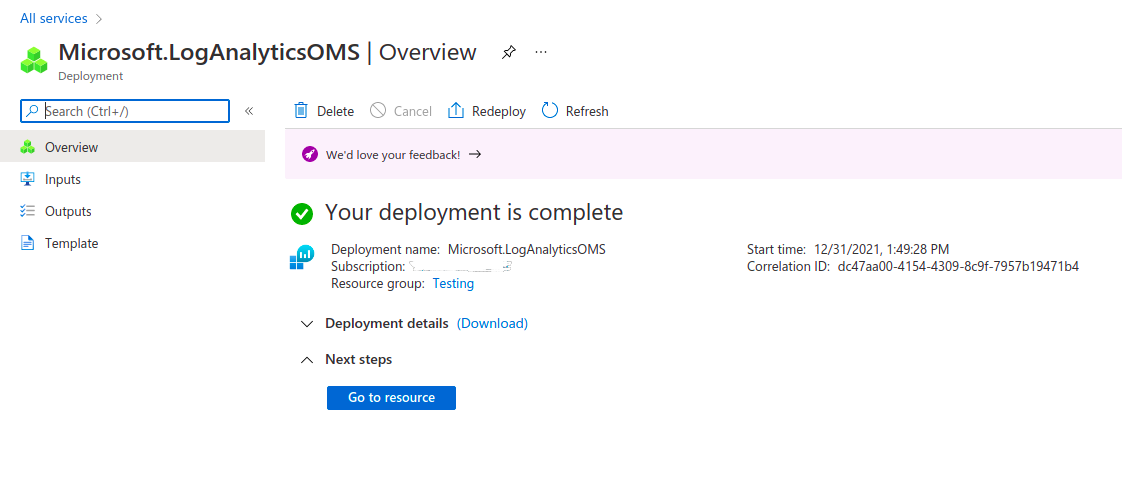Click the Inputs monitor icon
Screen dimensions: 1122x493
(x=27, y=179)
